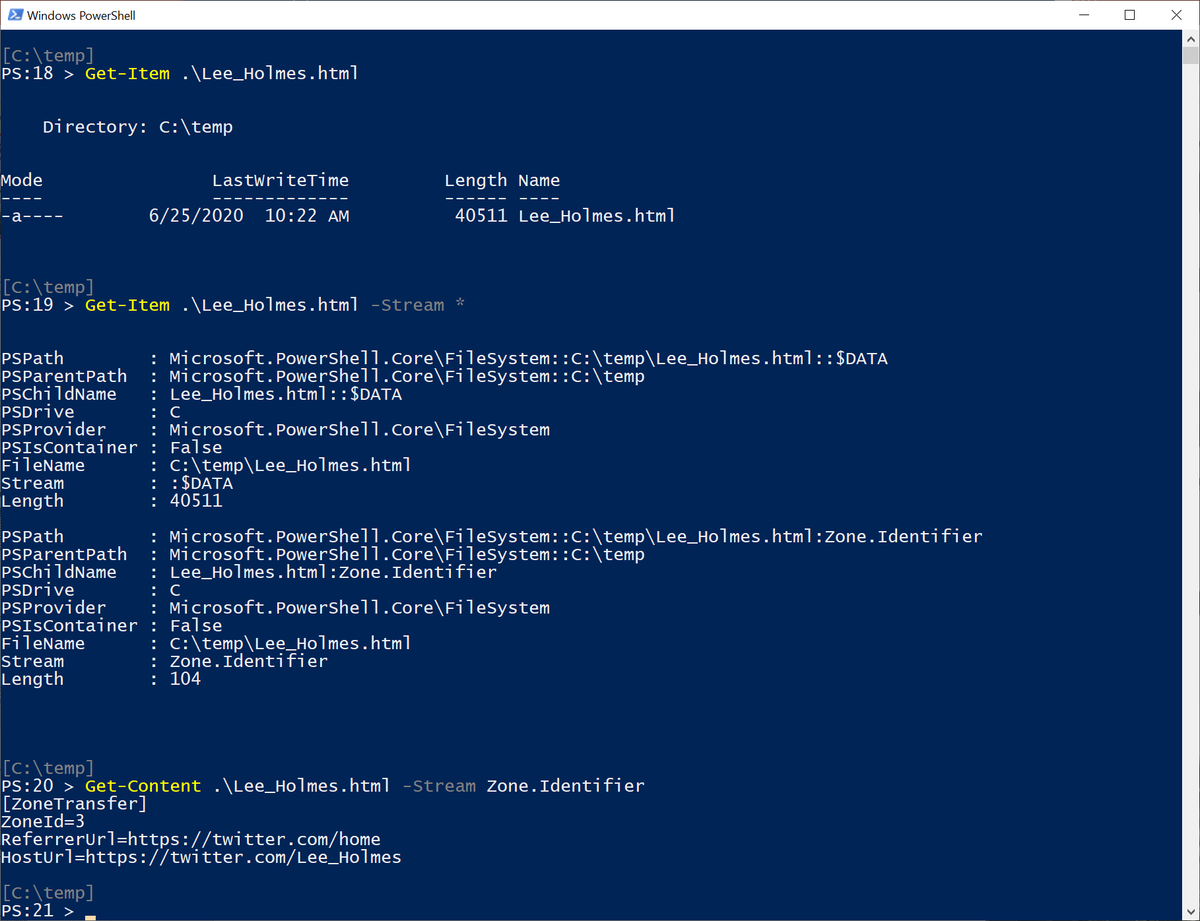Close the Windows PowerShell window

tap(1176, 15)
